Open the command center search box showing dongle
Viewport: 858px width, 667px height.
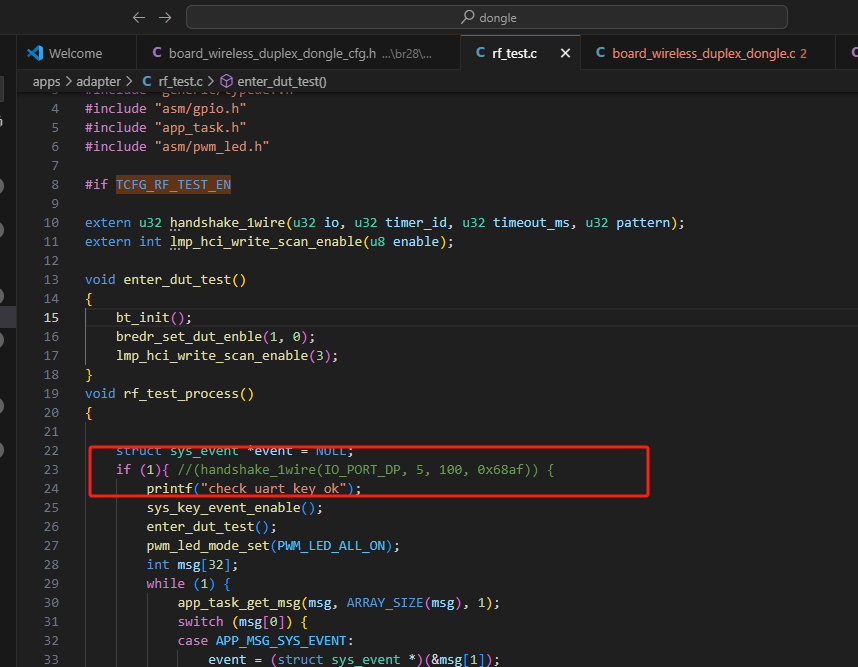(486, 18)
